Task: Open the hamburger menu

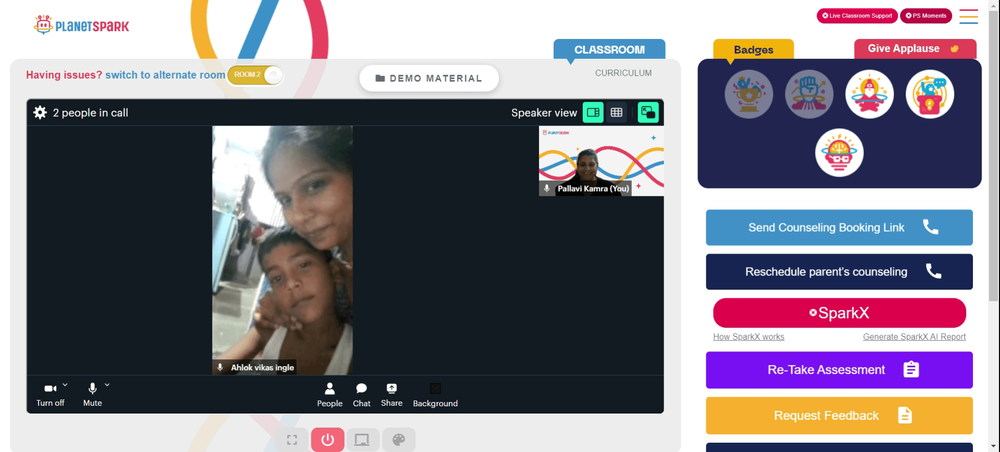Action: point(969,16)
